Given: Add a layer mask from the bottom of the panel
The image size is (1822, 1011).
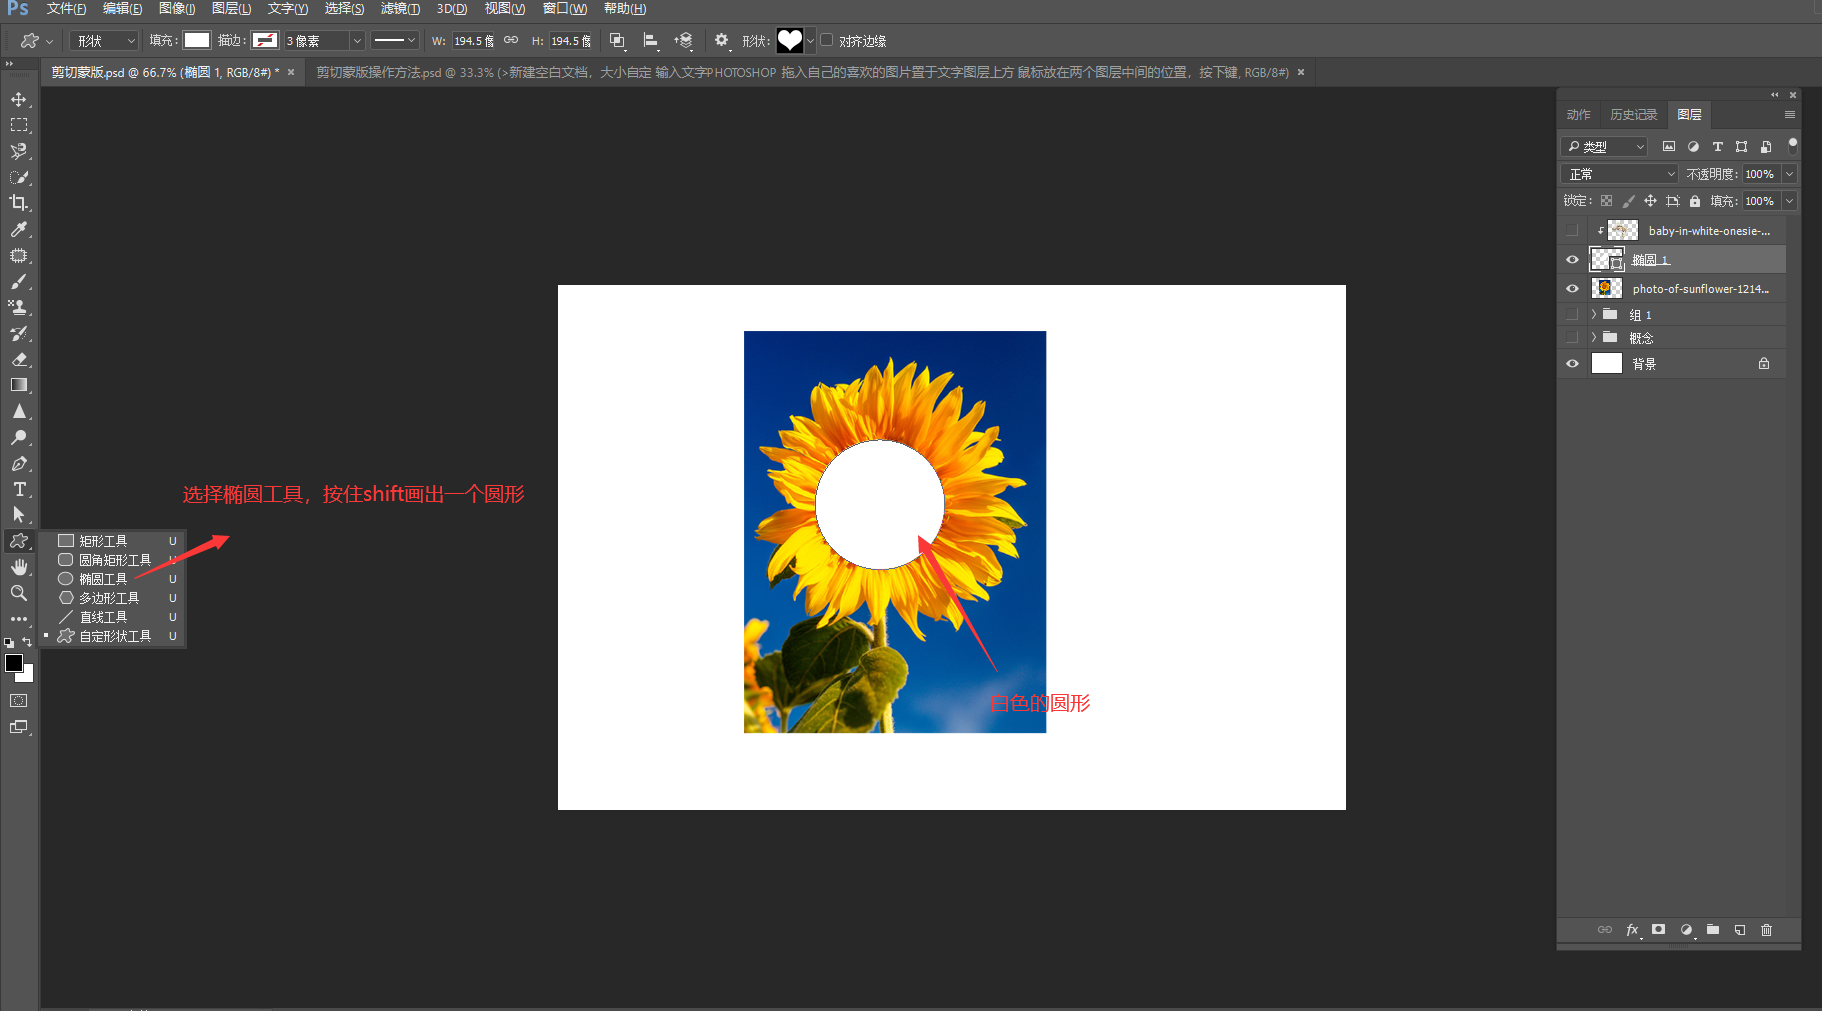Looking at the screenshot, I should click(1659, 930).
